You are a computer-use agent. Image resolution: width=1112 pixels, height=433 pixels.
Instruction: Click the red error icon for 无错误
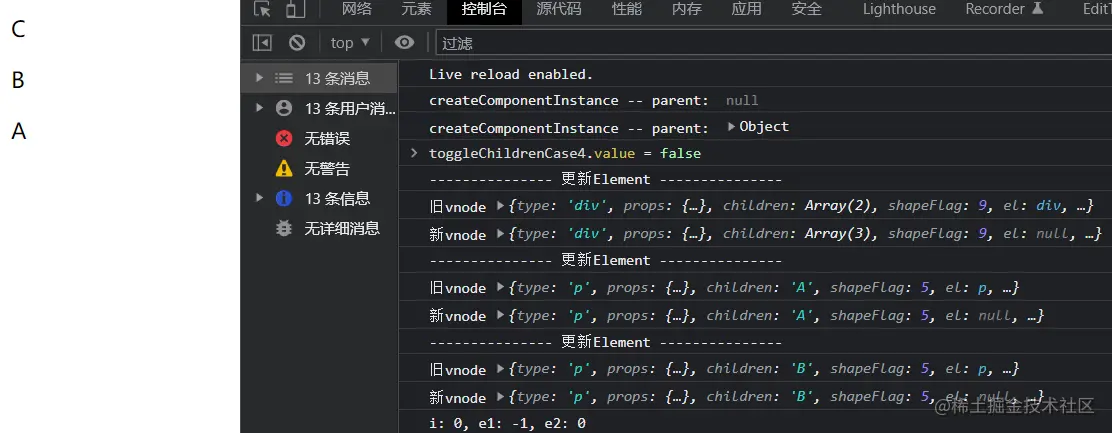(284, 138)
